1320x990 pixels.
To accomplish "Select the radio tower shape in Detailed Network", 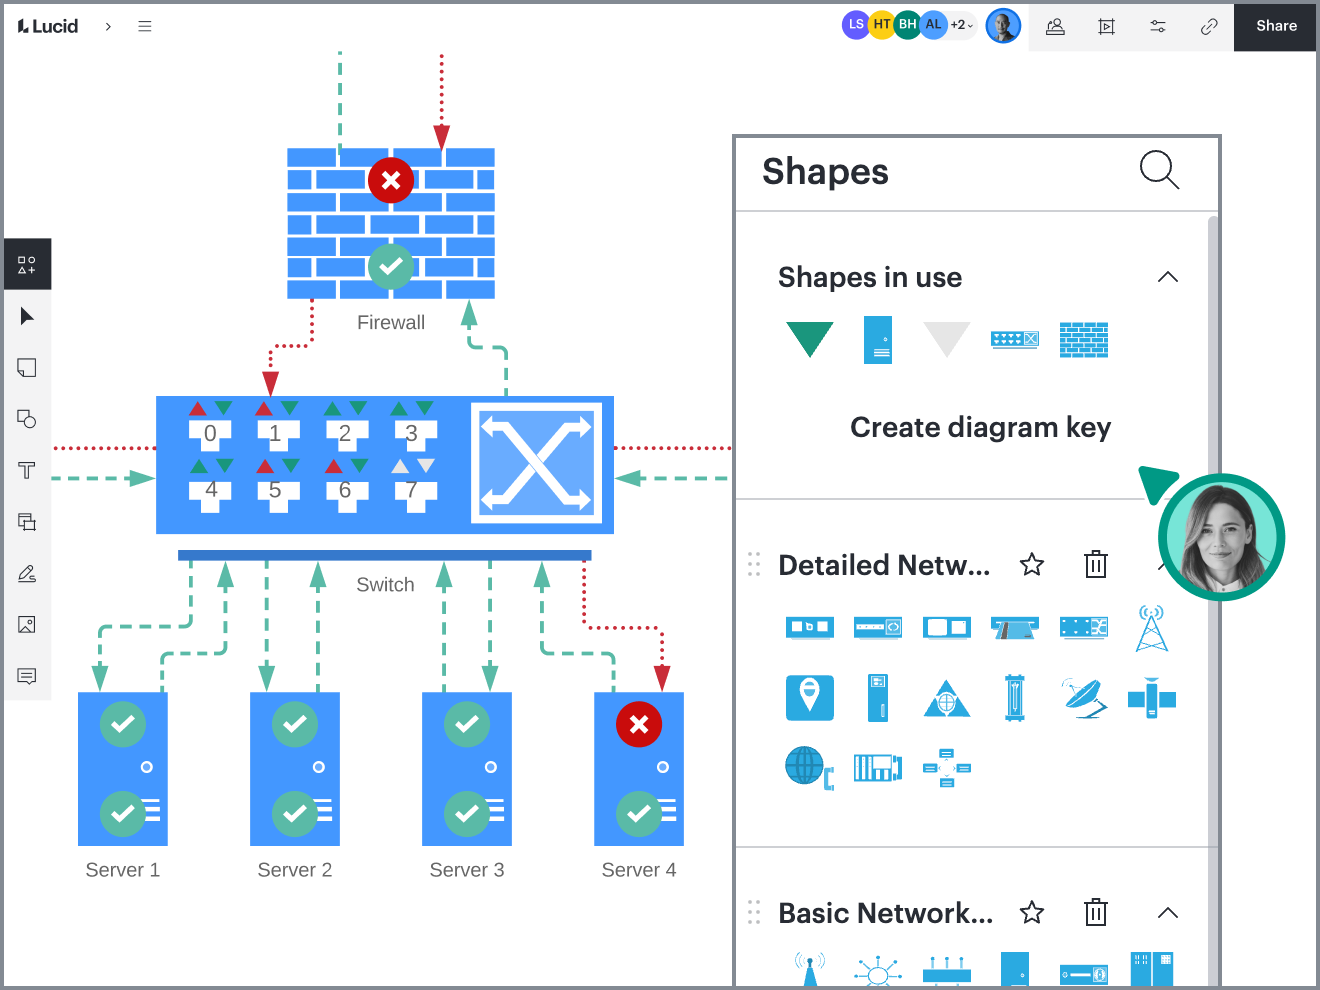I will click(1152, 628).
